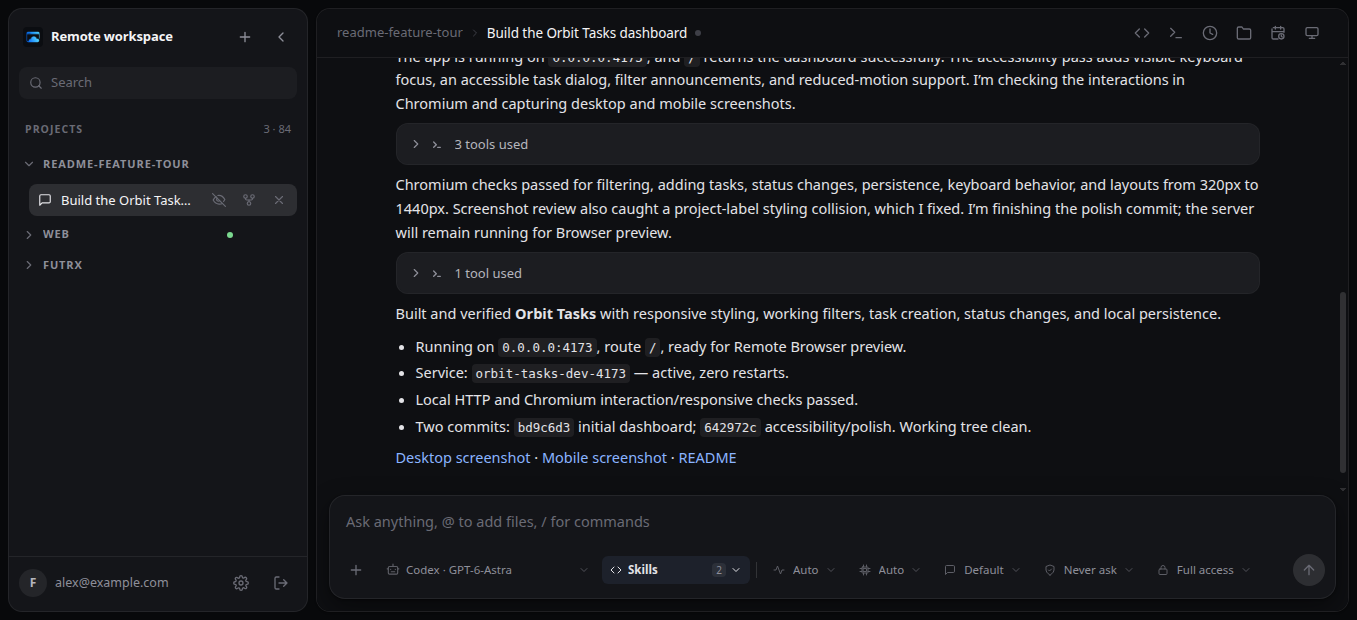Open the history clock icon

(x=1210, y=33)
